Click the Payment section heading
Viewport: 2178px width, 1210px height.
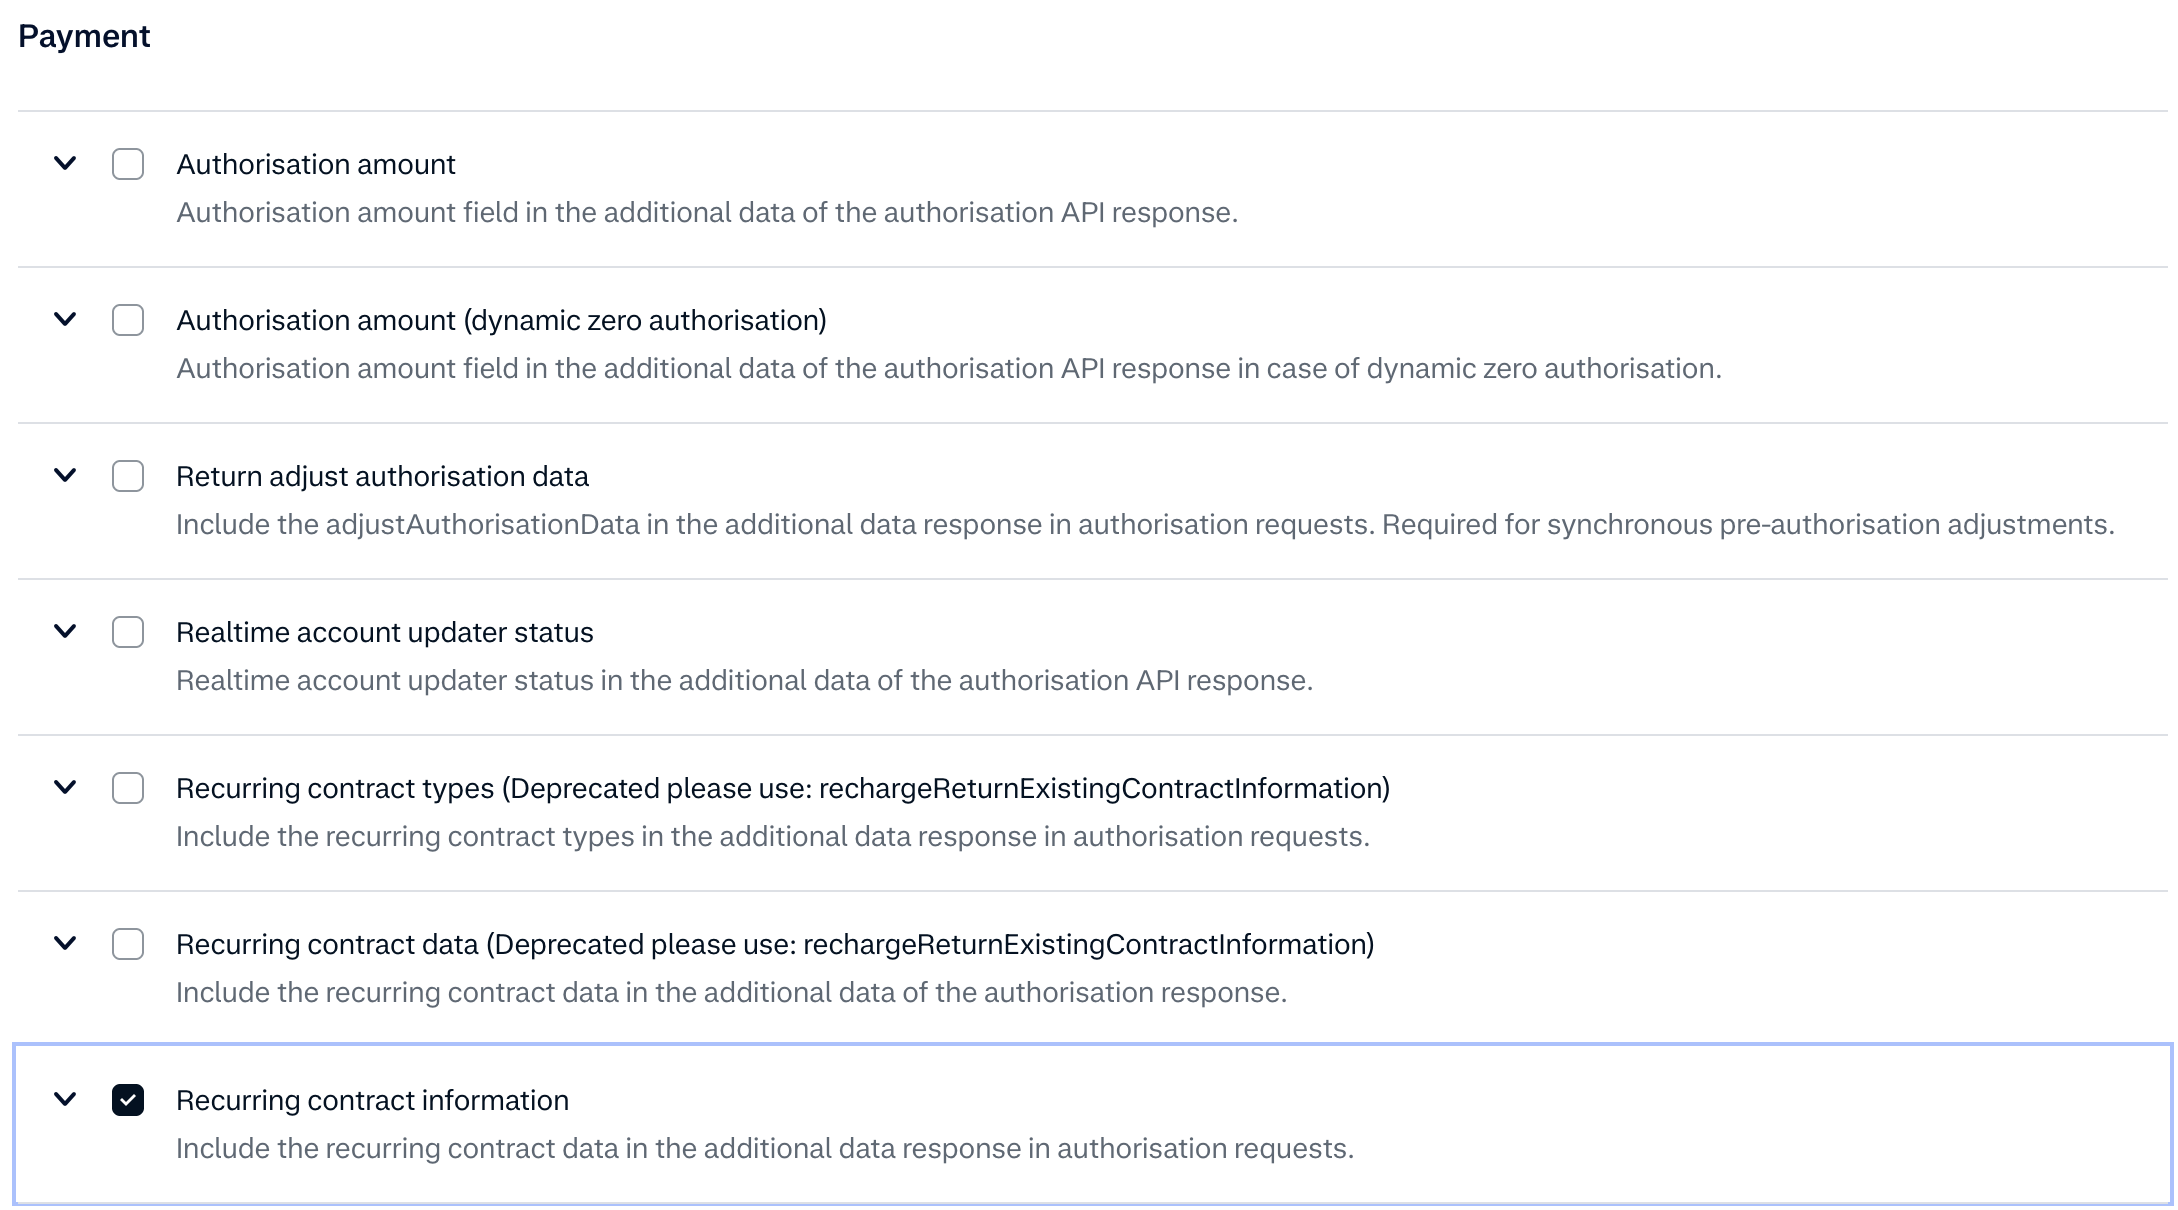pos(84,36)
